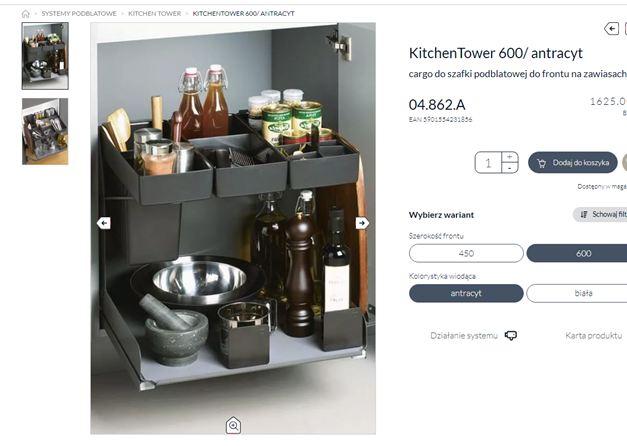Screen dimensions: 627x446
Task: Select the first product thumbnail
Action: click(x=45, y=56)
